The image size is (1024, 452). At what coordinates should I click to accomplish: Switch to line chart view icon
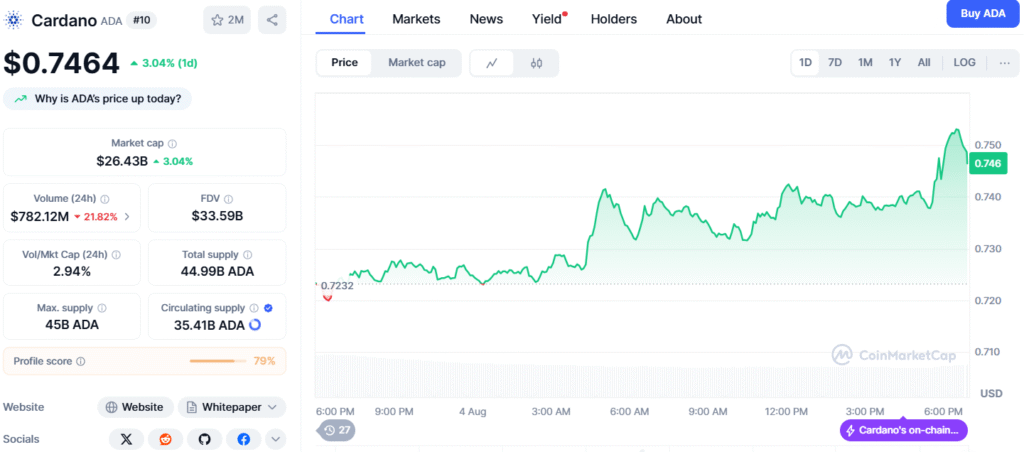(x=492, y=63)
